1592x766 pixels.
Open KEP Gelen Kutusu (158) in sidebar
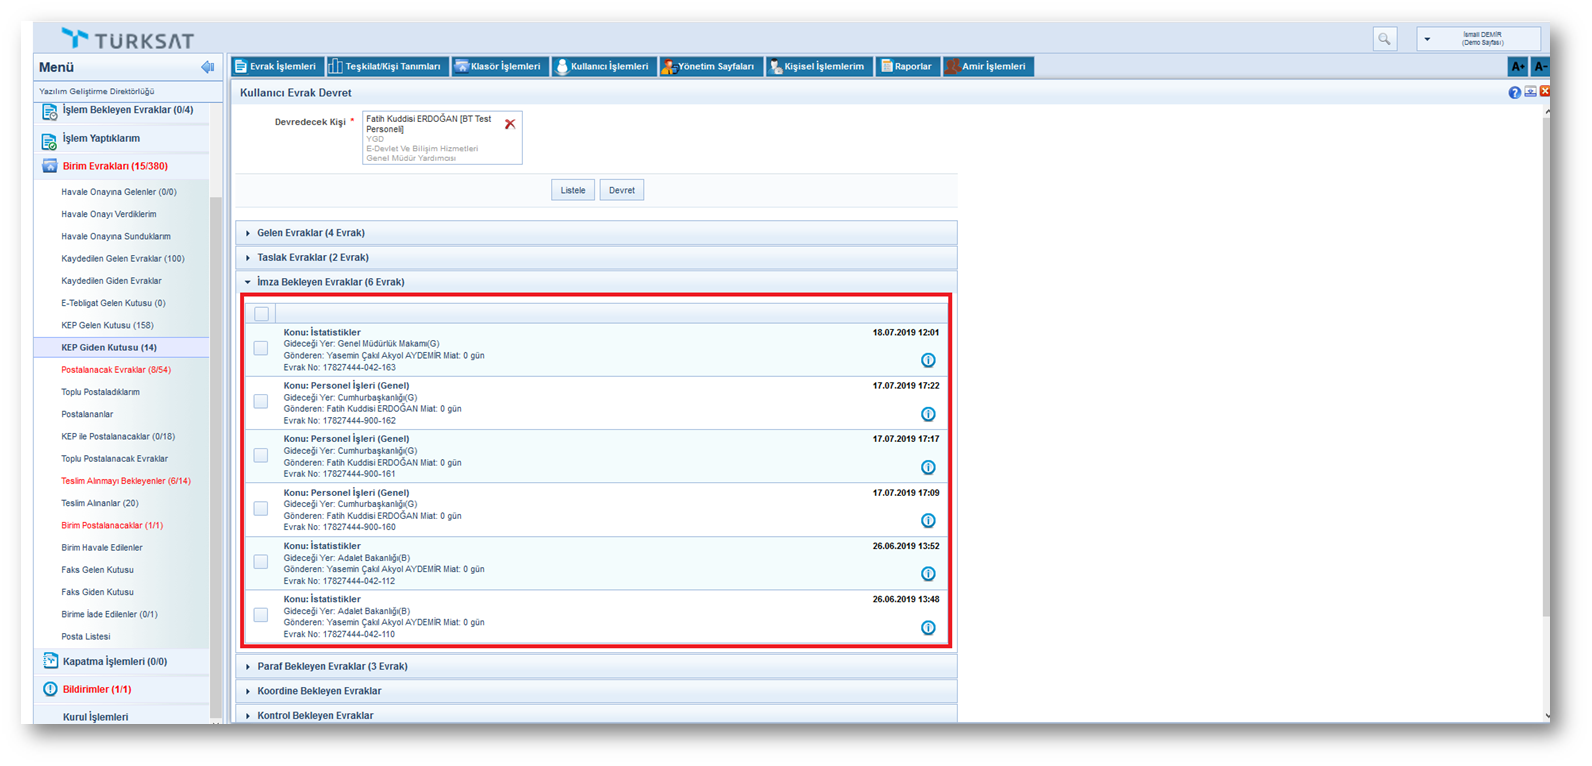coord(107,325)
